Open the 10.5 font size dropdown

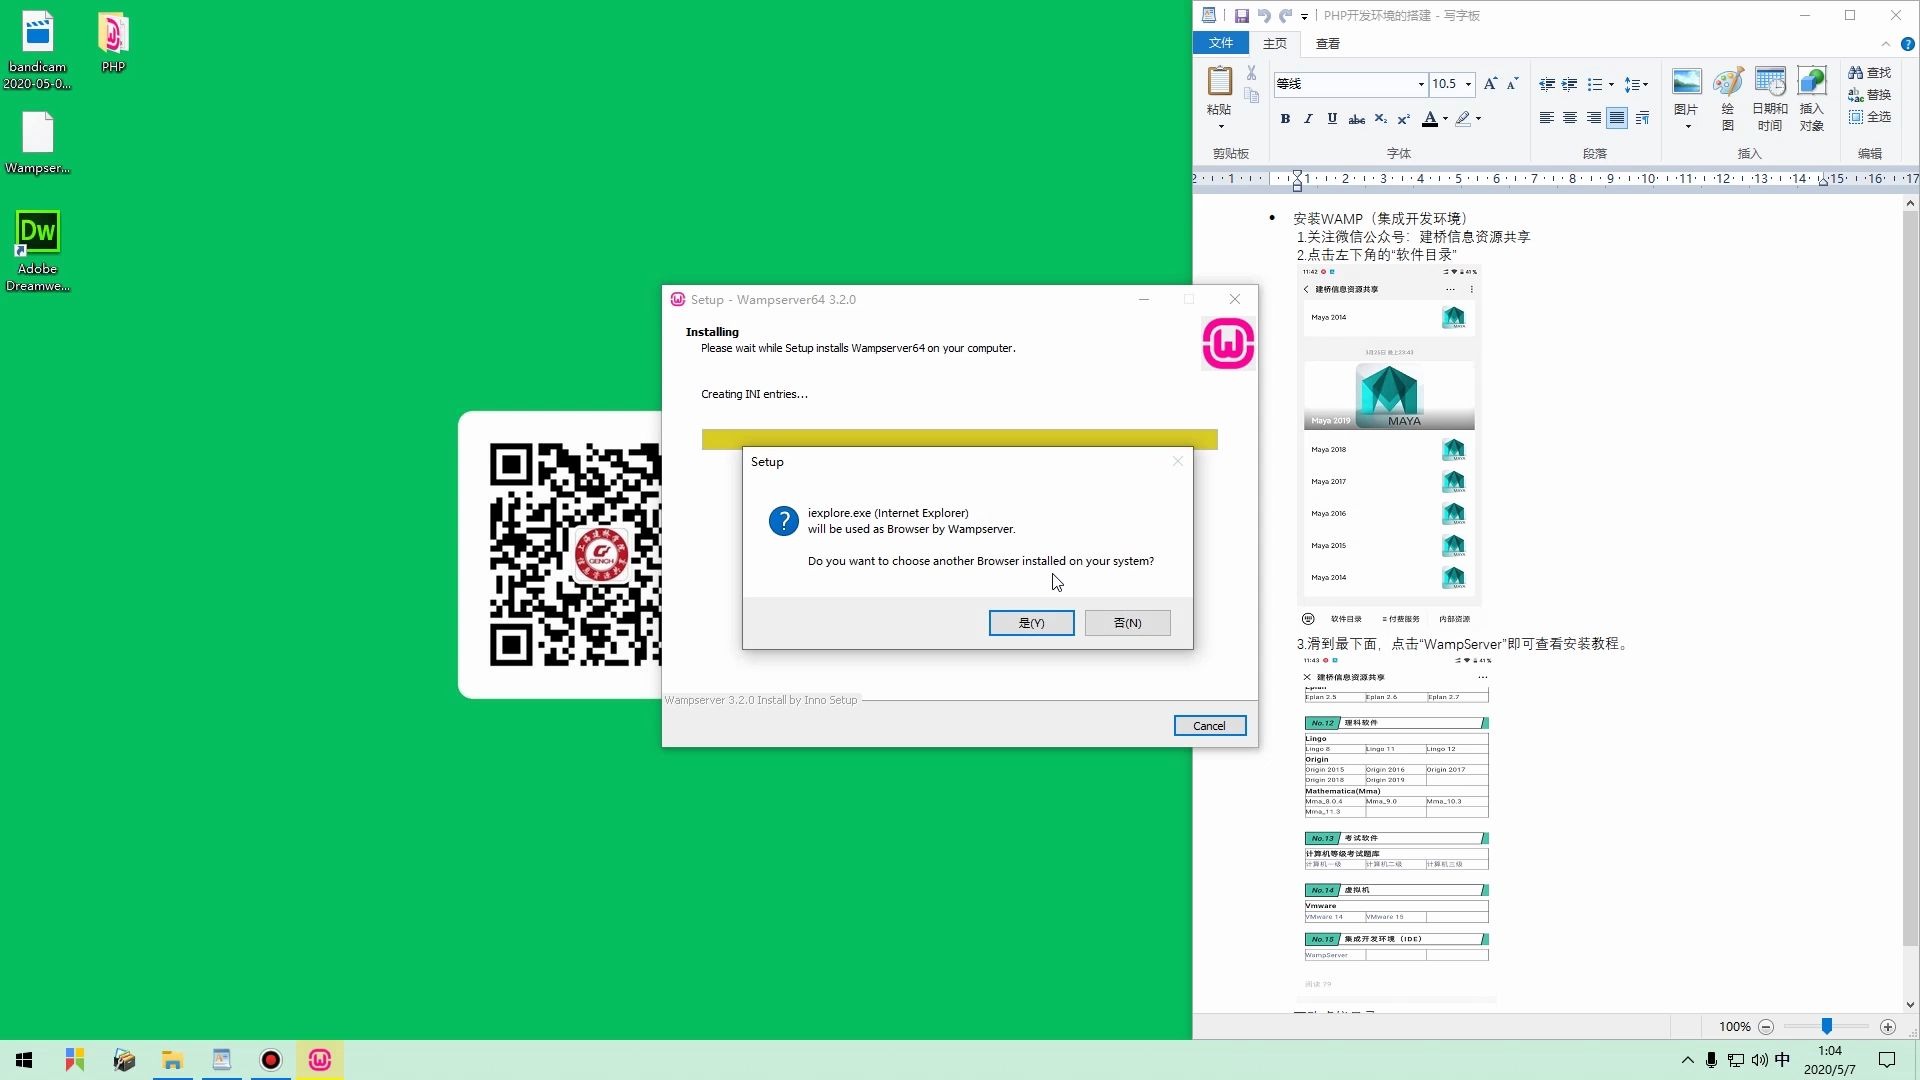(x=1468, y=84)
